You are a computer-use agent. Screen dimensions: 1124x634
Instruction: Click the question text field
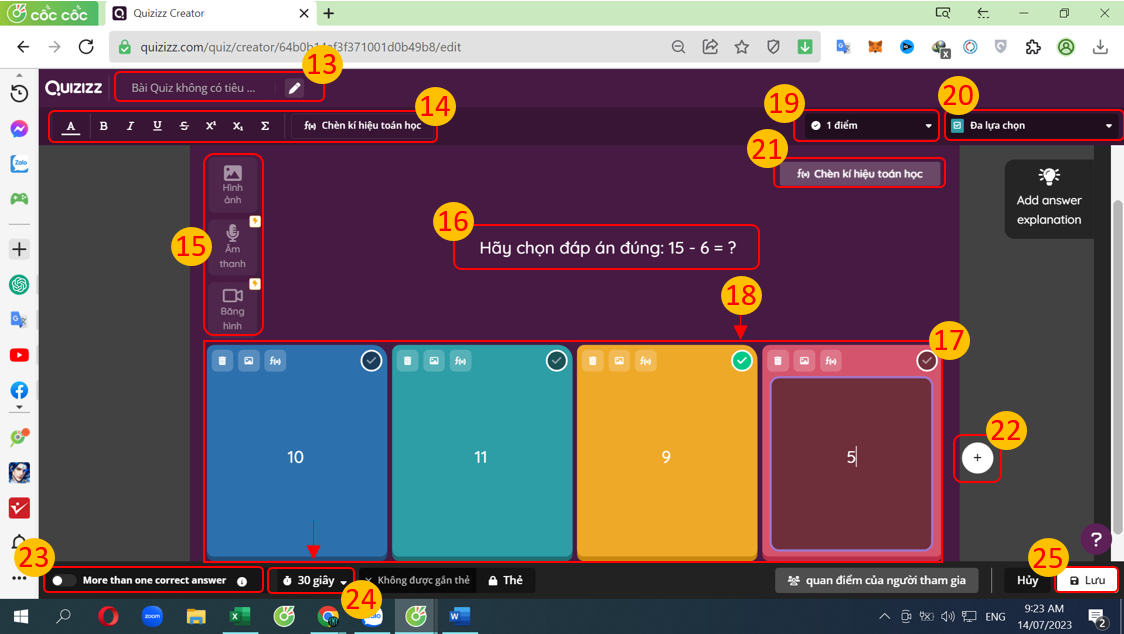pyautogui.click(x=606, y=247)
